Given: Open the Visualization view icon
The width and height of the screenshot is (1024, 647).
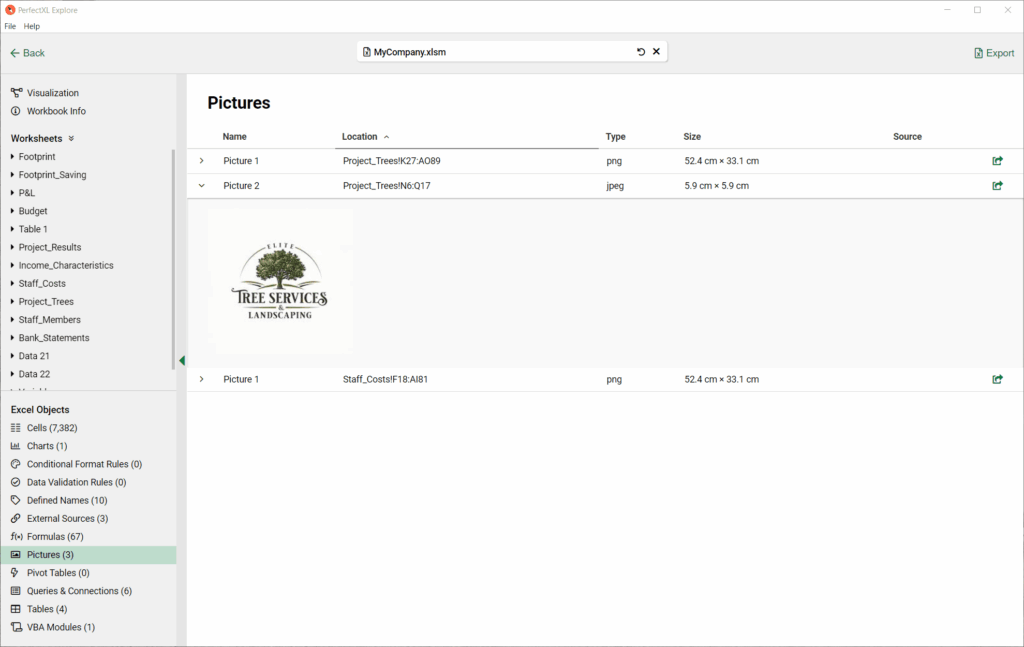Looking at the screenshot, I should tap(16, 93).
